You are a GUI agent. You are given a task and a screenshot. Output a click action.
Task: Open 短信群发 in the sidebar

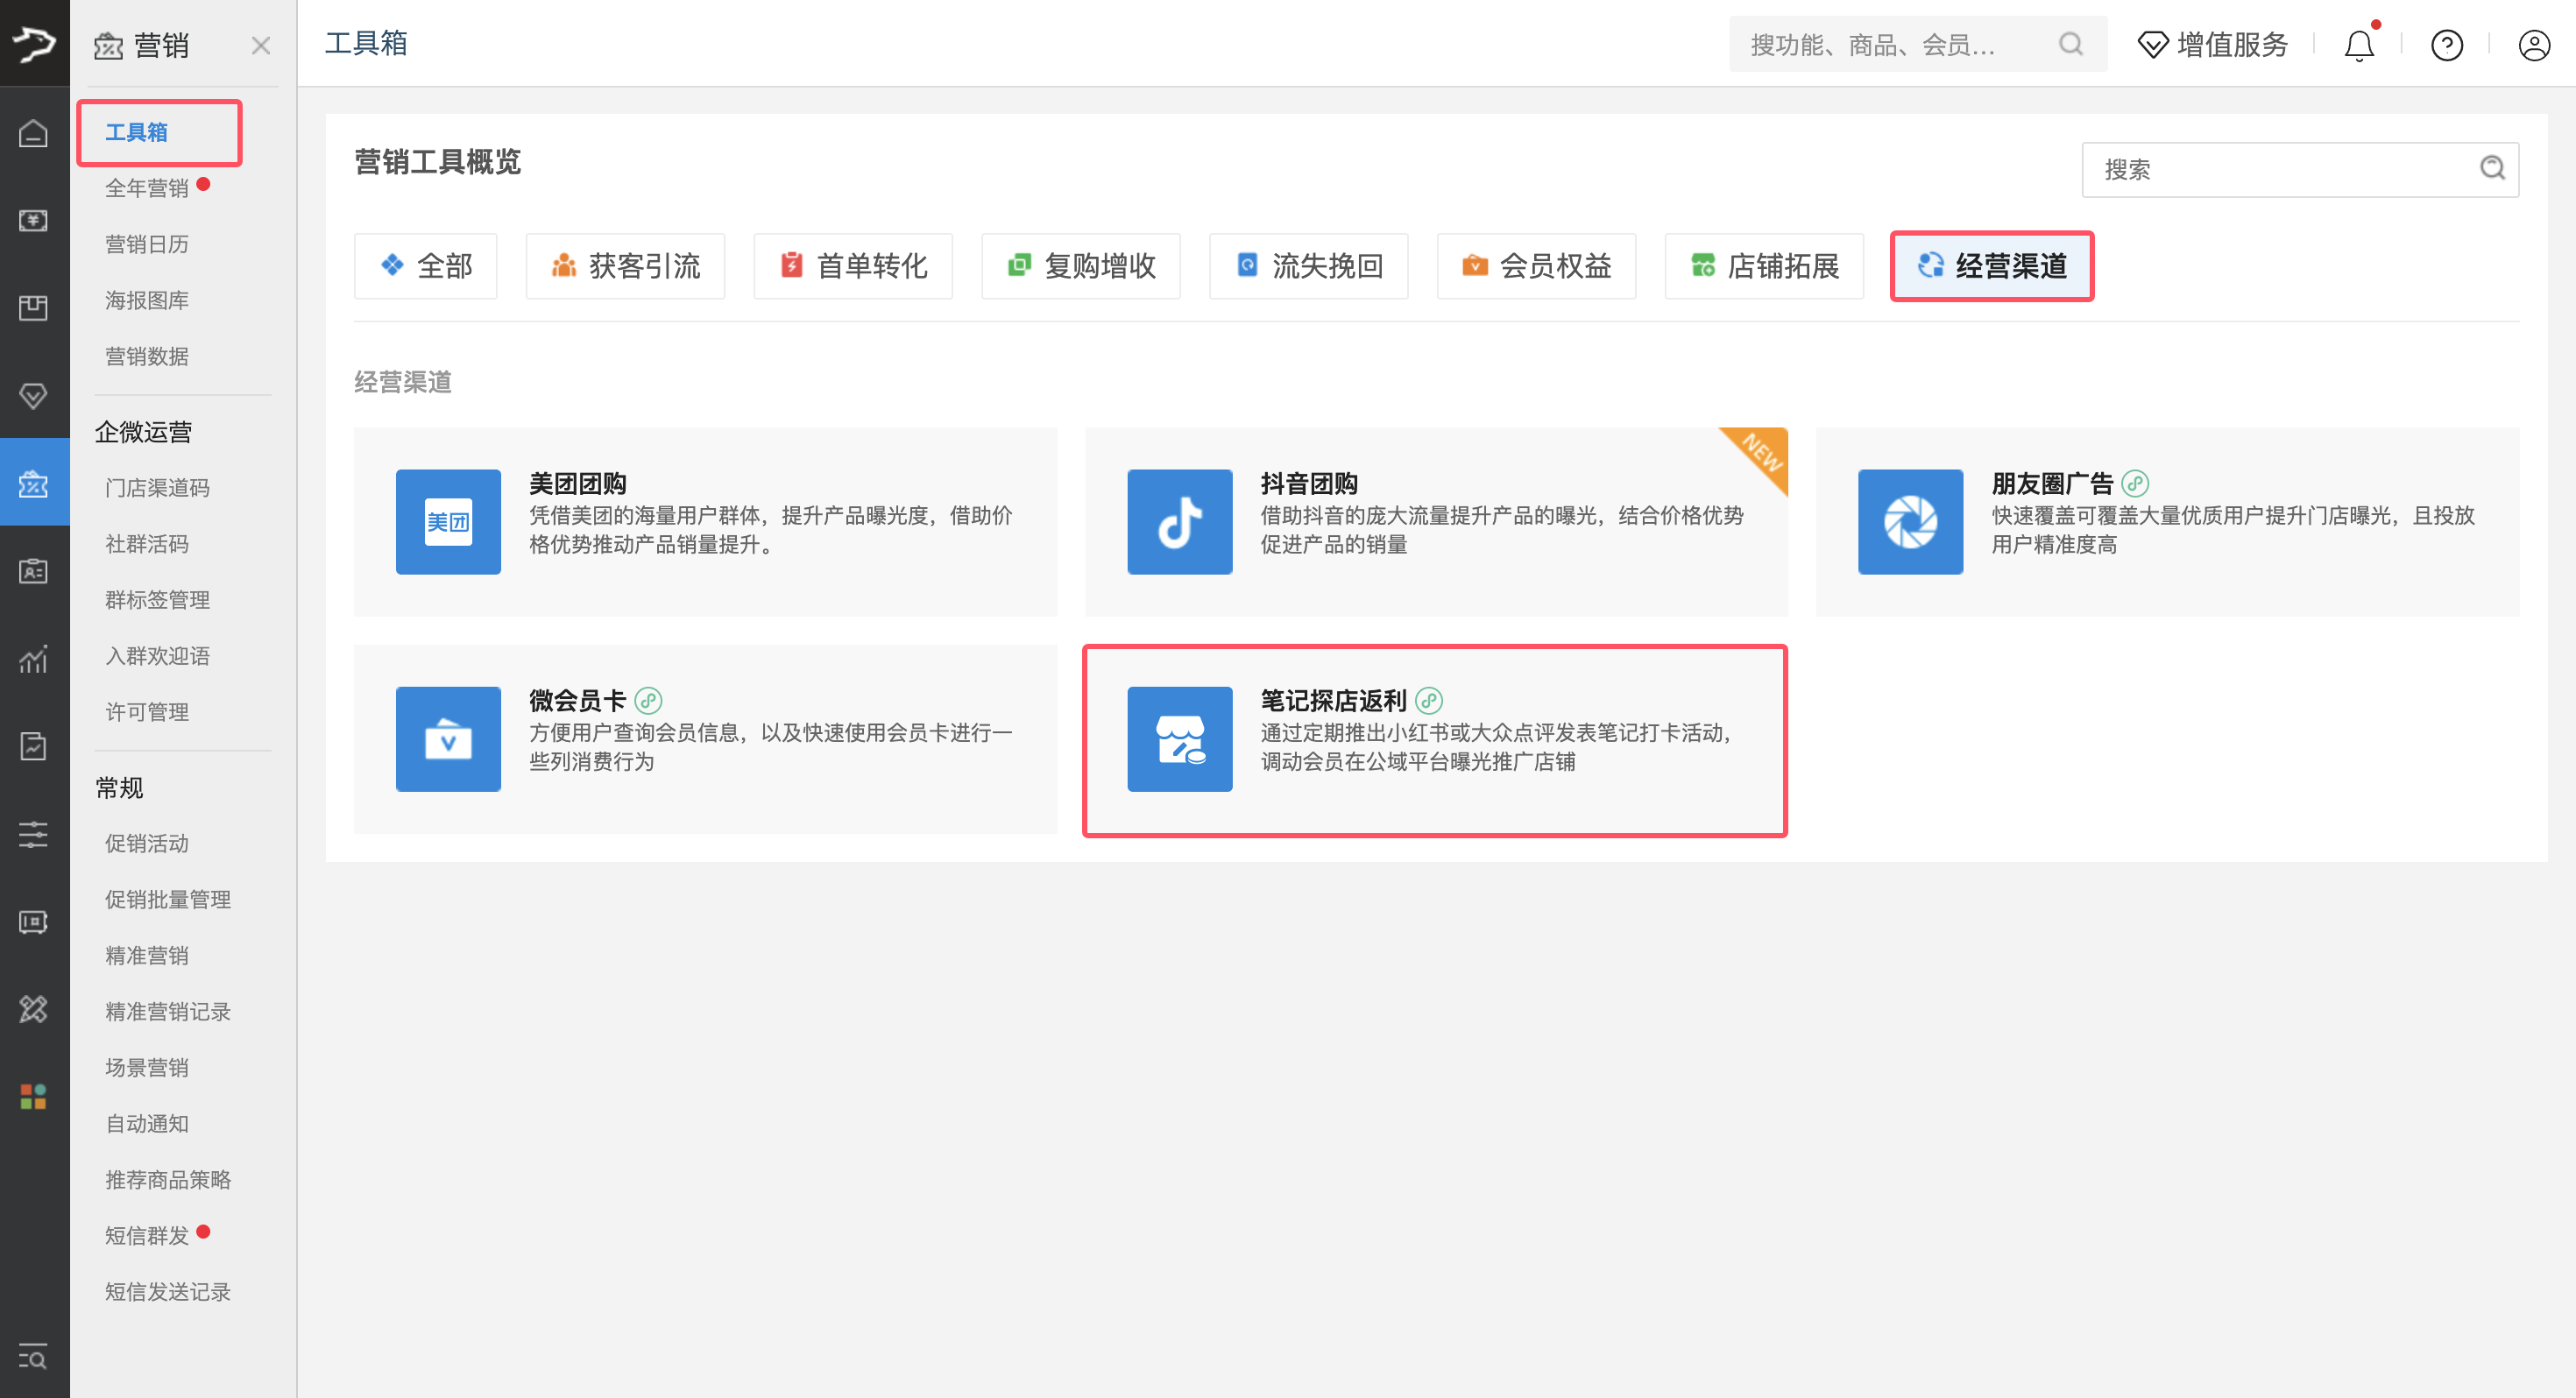[147, 1235]
